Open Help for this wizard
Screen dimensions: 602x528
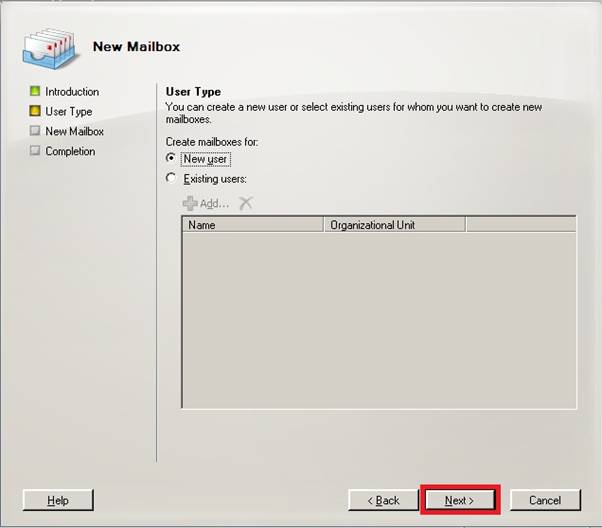point(58,500)
